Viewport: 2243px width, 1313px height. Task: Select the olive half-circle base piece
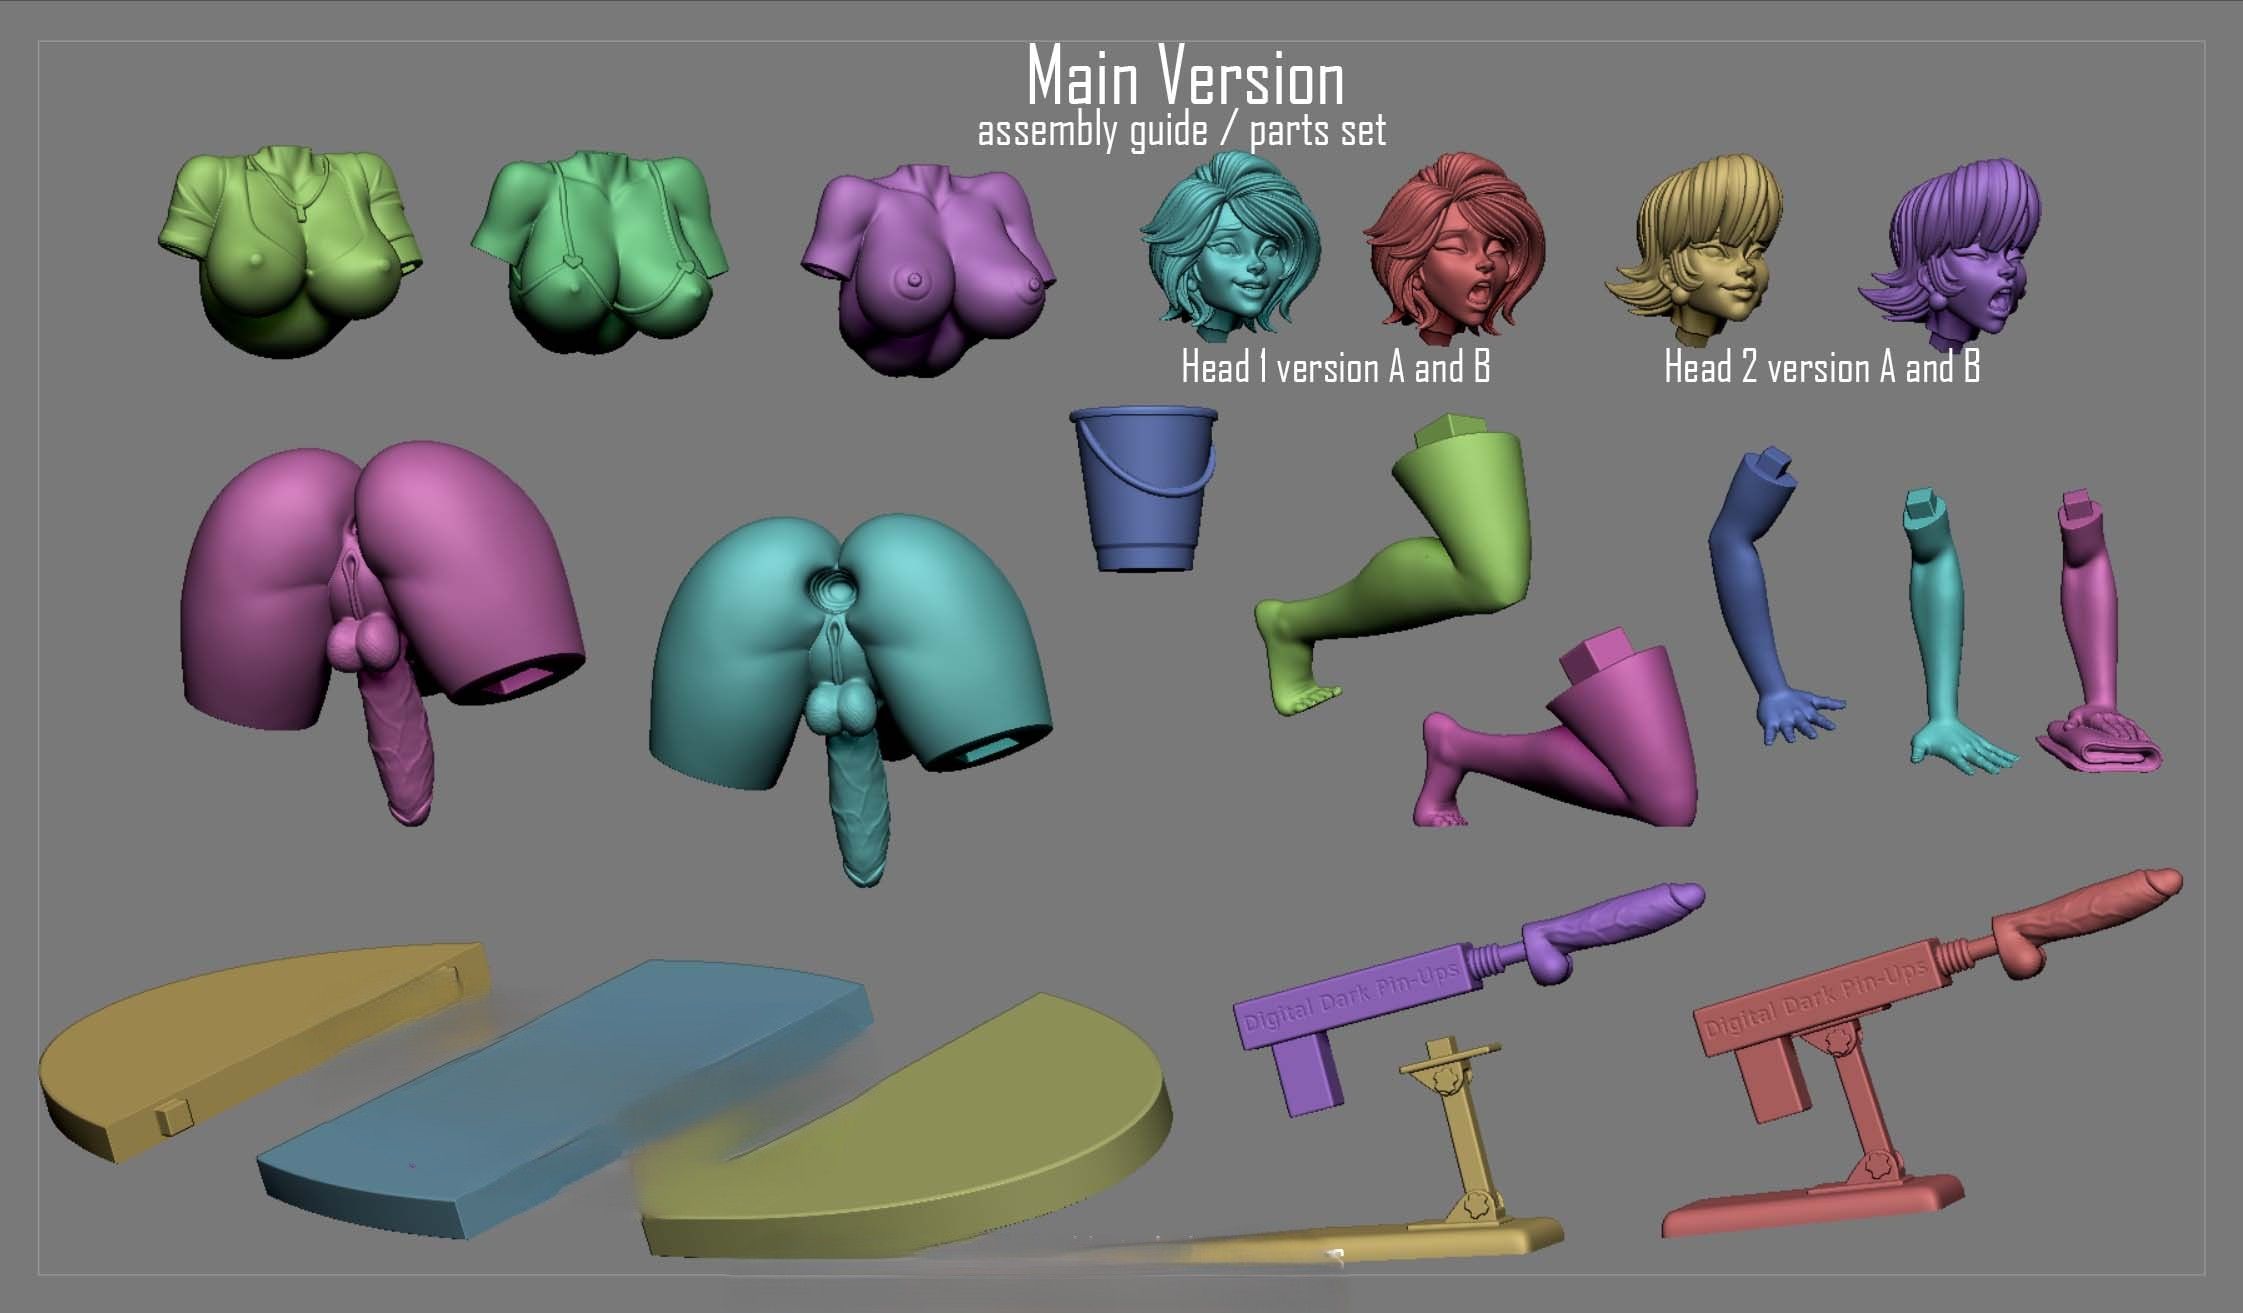coord(905,1125)
